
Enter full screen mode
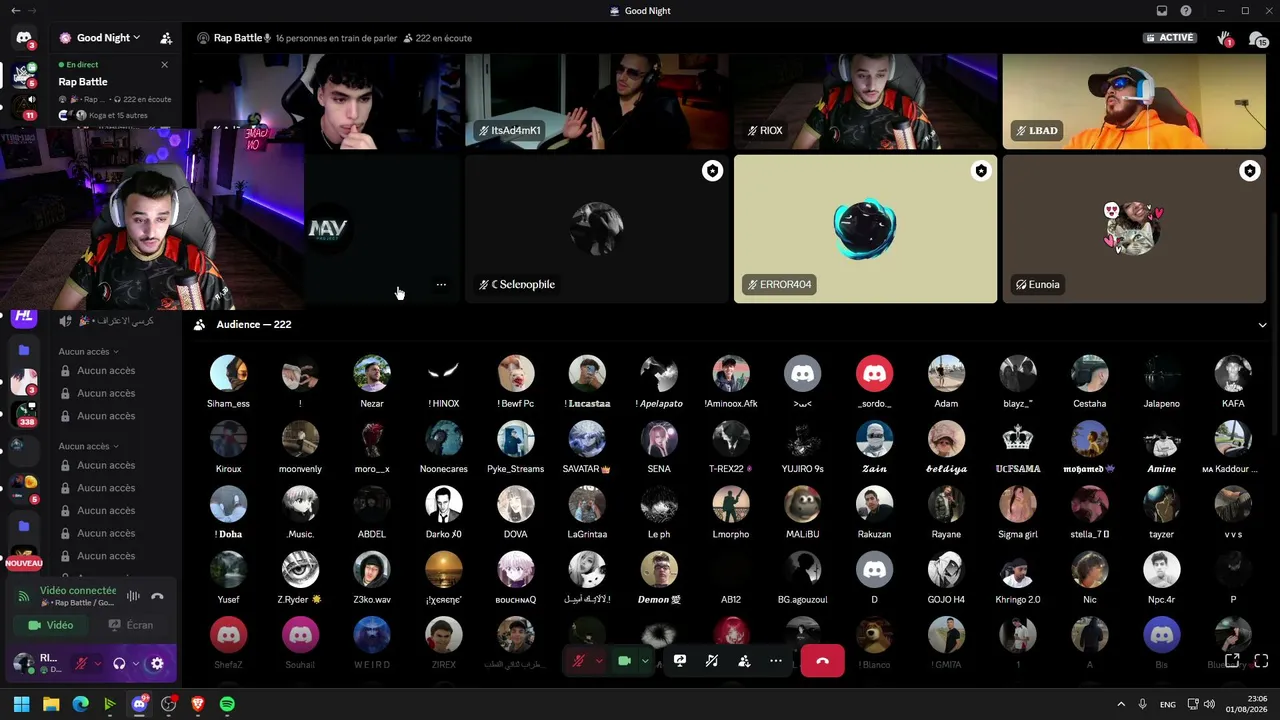point(1261,660)
